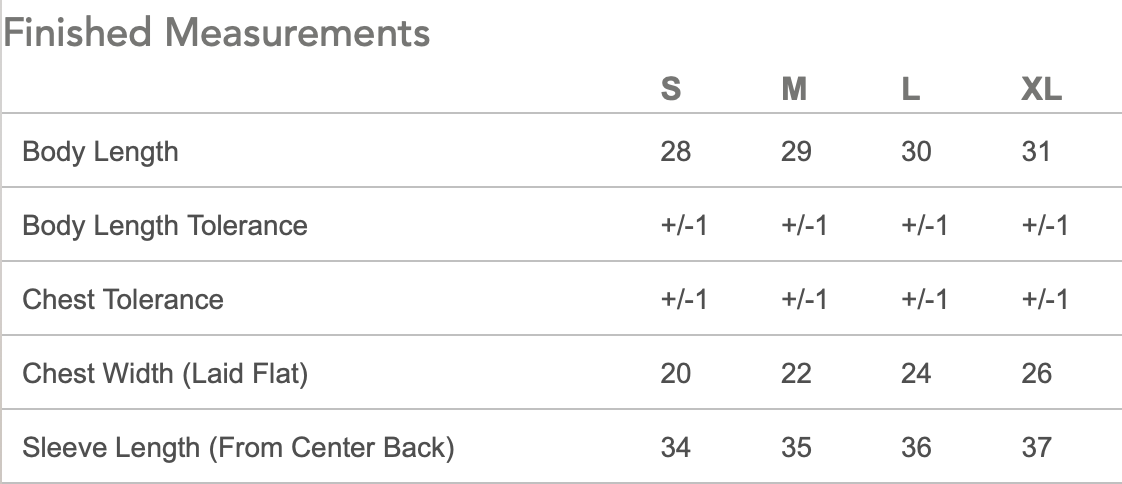This screenshot has width=1122, height=484.
Task: Click the Body Length Tolerance row label
Action: (165, 225)
